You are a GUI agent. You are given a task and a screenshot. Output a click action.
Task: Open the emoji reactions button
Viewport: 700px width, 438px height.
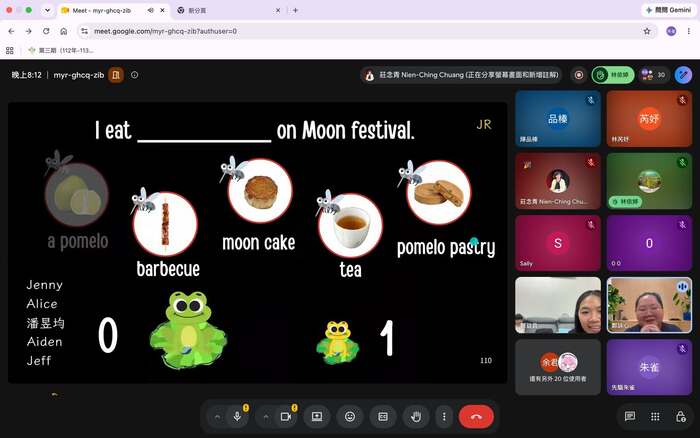350,417
